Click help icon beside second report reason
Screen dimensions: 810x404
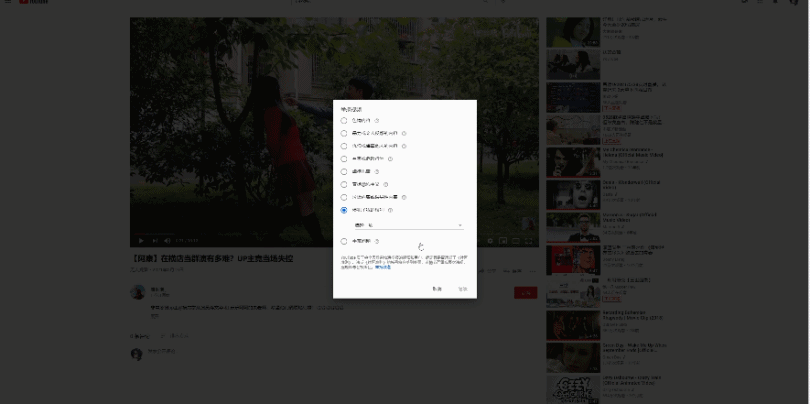(404, 133)
